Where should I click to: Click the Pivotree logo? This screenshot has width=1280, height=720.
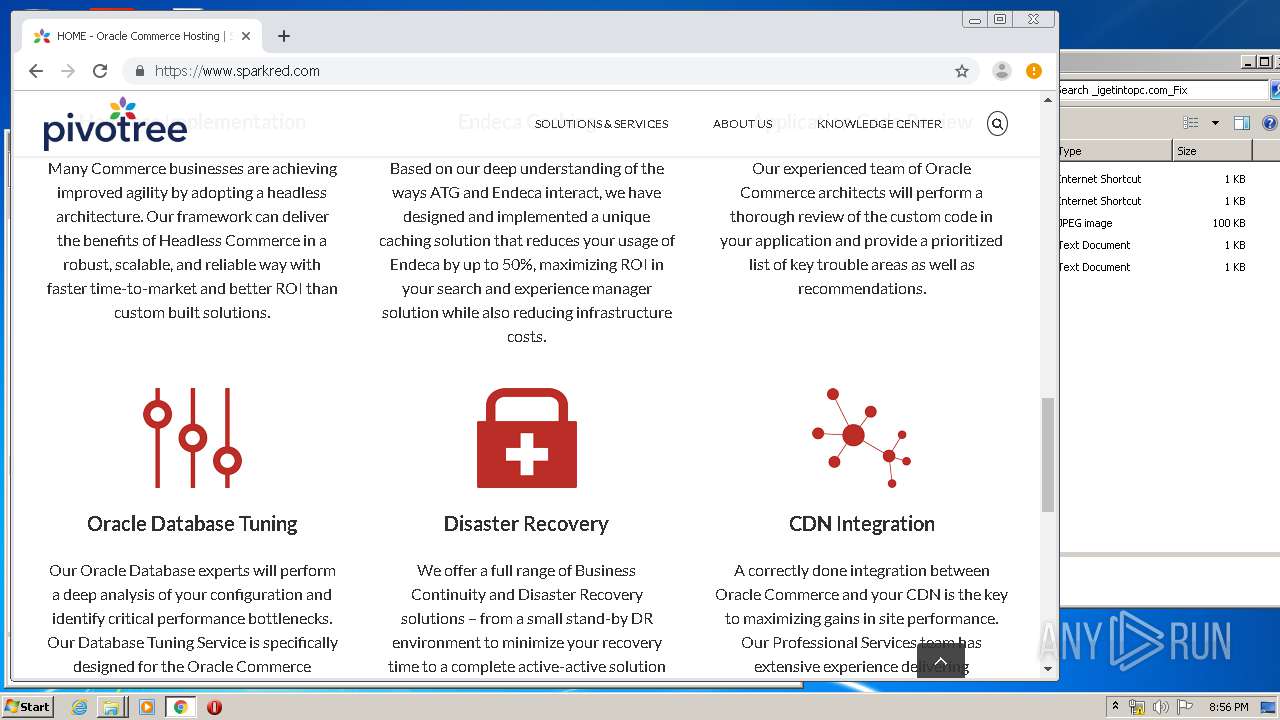pyautogui.click(x=115, y=124)
